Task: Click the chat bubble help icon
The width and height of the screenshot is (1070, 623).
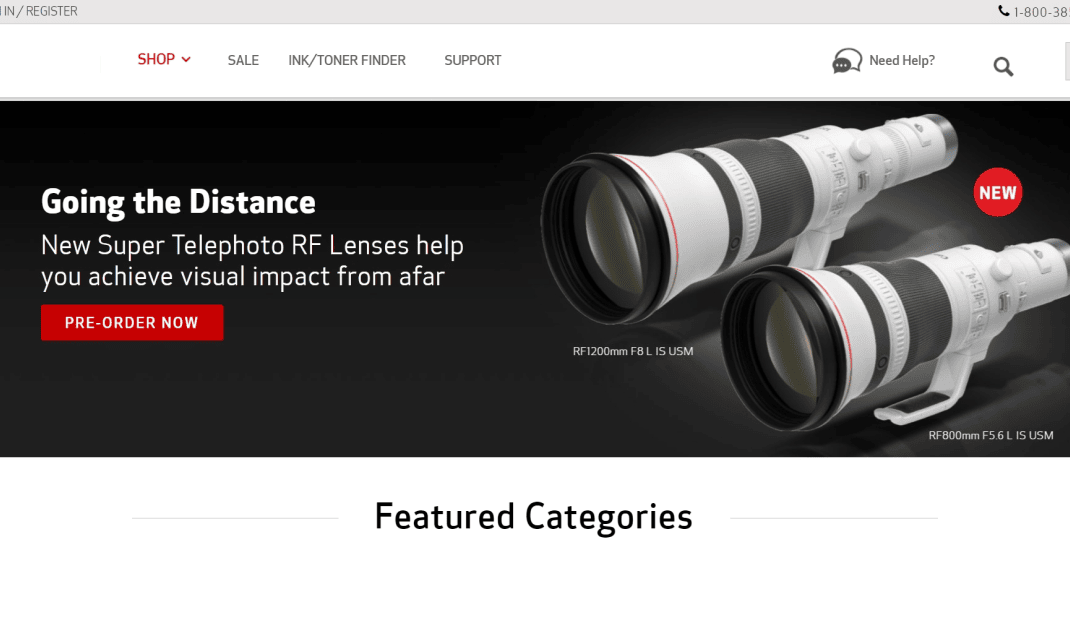Action: click(847, 61)
